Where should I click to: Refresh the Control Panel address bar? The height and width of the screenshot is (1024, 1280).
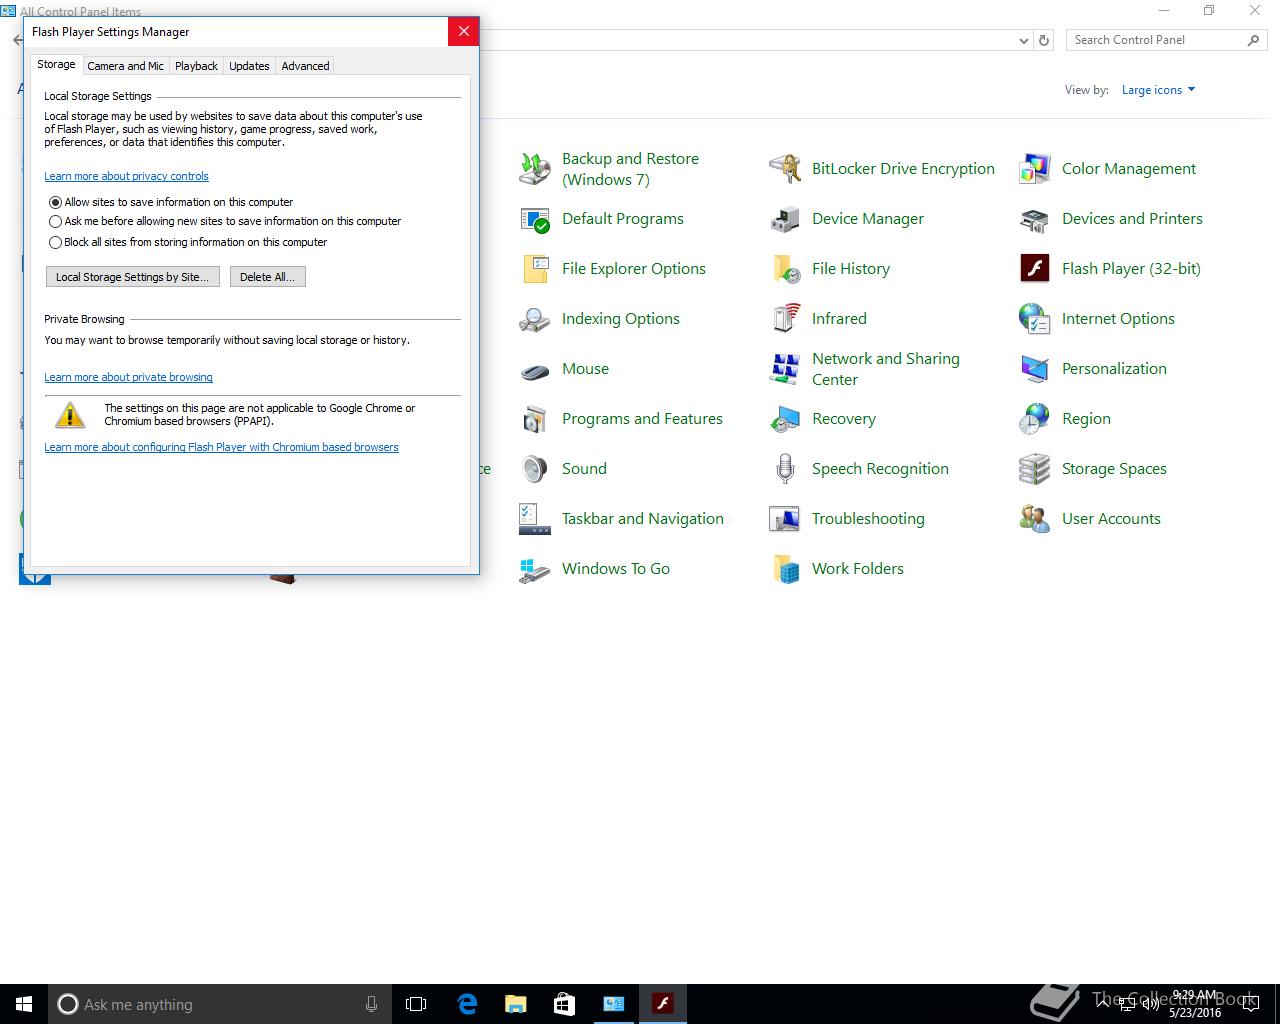point(1044,41)
